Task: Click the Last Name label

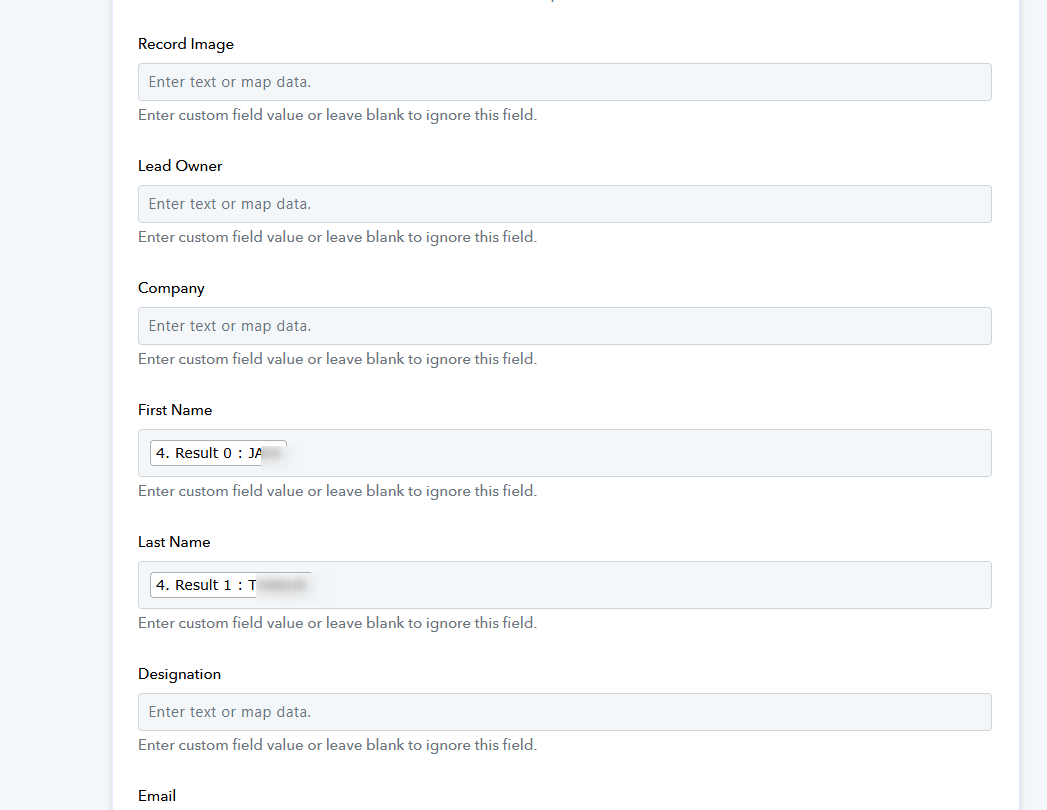Action: click(x=174, y=542)
